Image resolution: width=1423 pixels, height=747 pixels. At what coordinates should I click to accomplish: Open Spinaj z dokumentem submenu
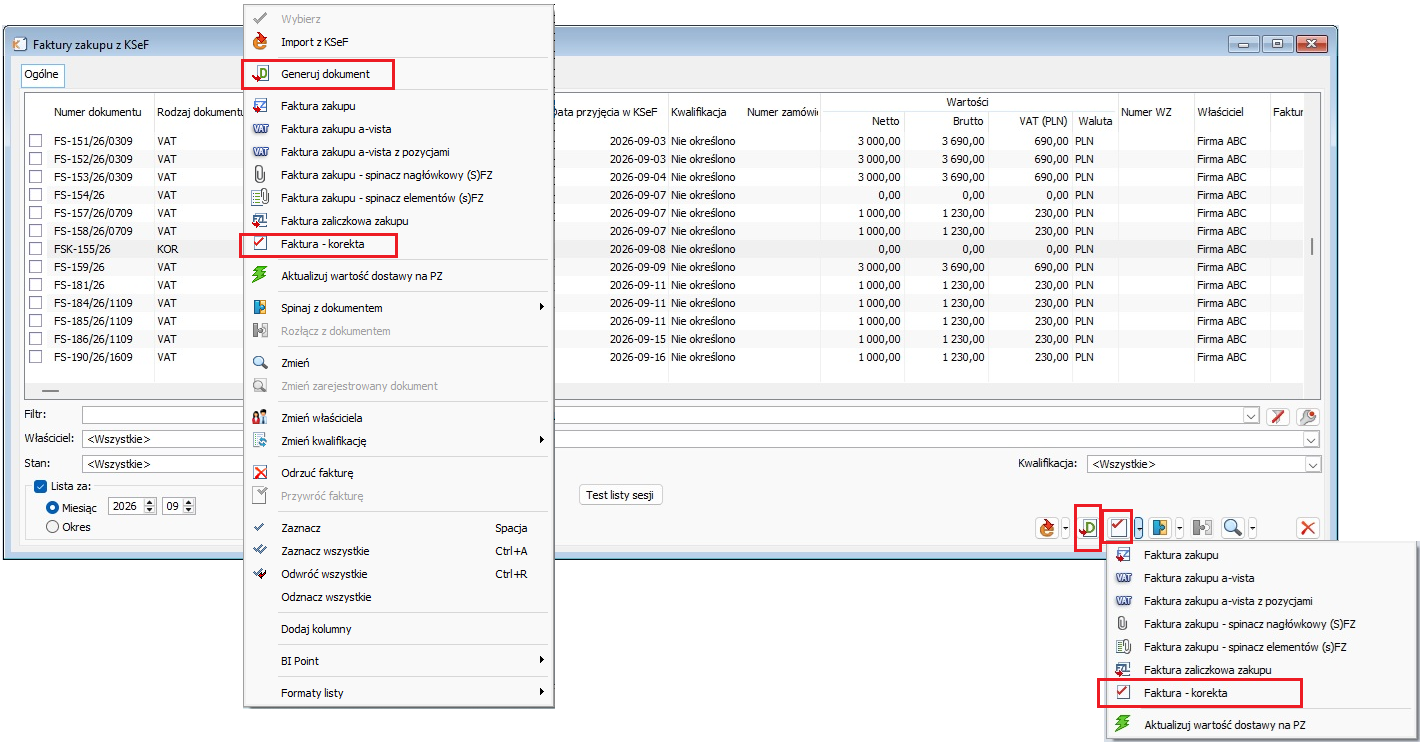pos(399,308)
